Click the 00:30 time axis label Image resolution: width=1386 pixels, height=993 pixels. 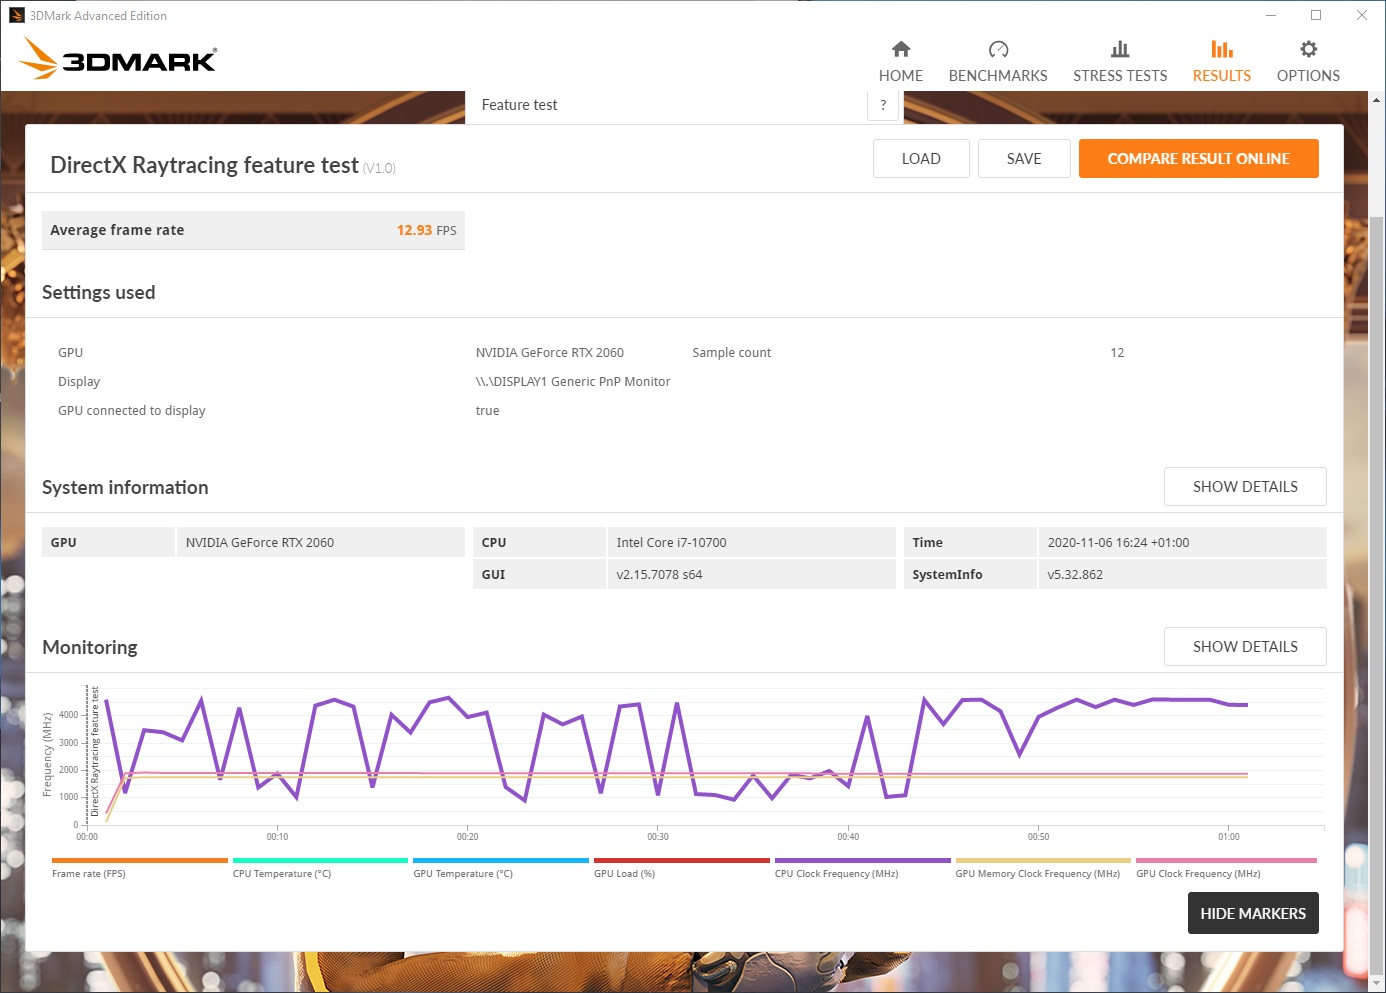(x=657, y=837)
